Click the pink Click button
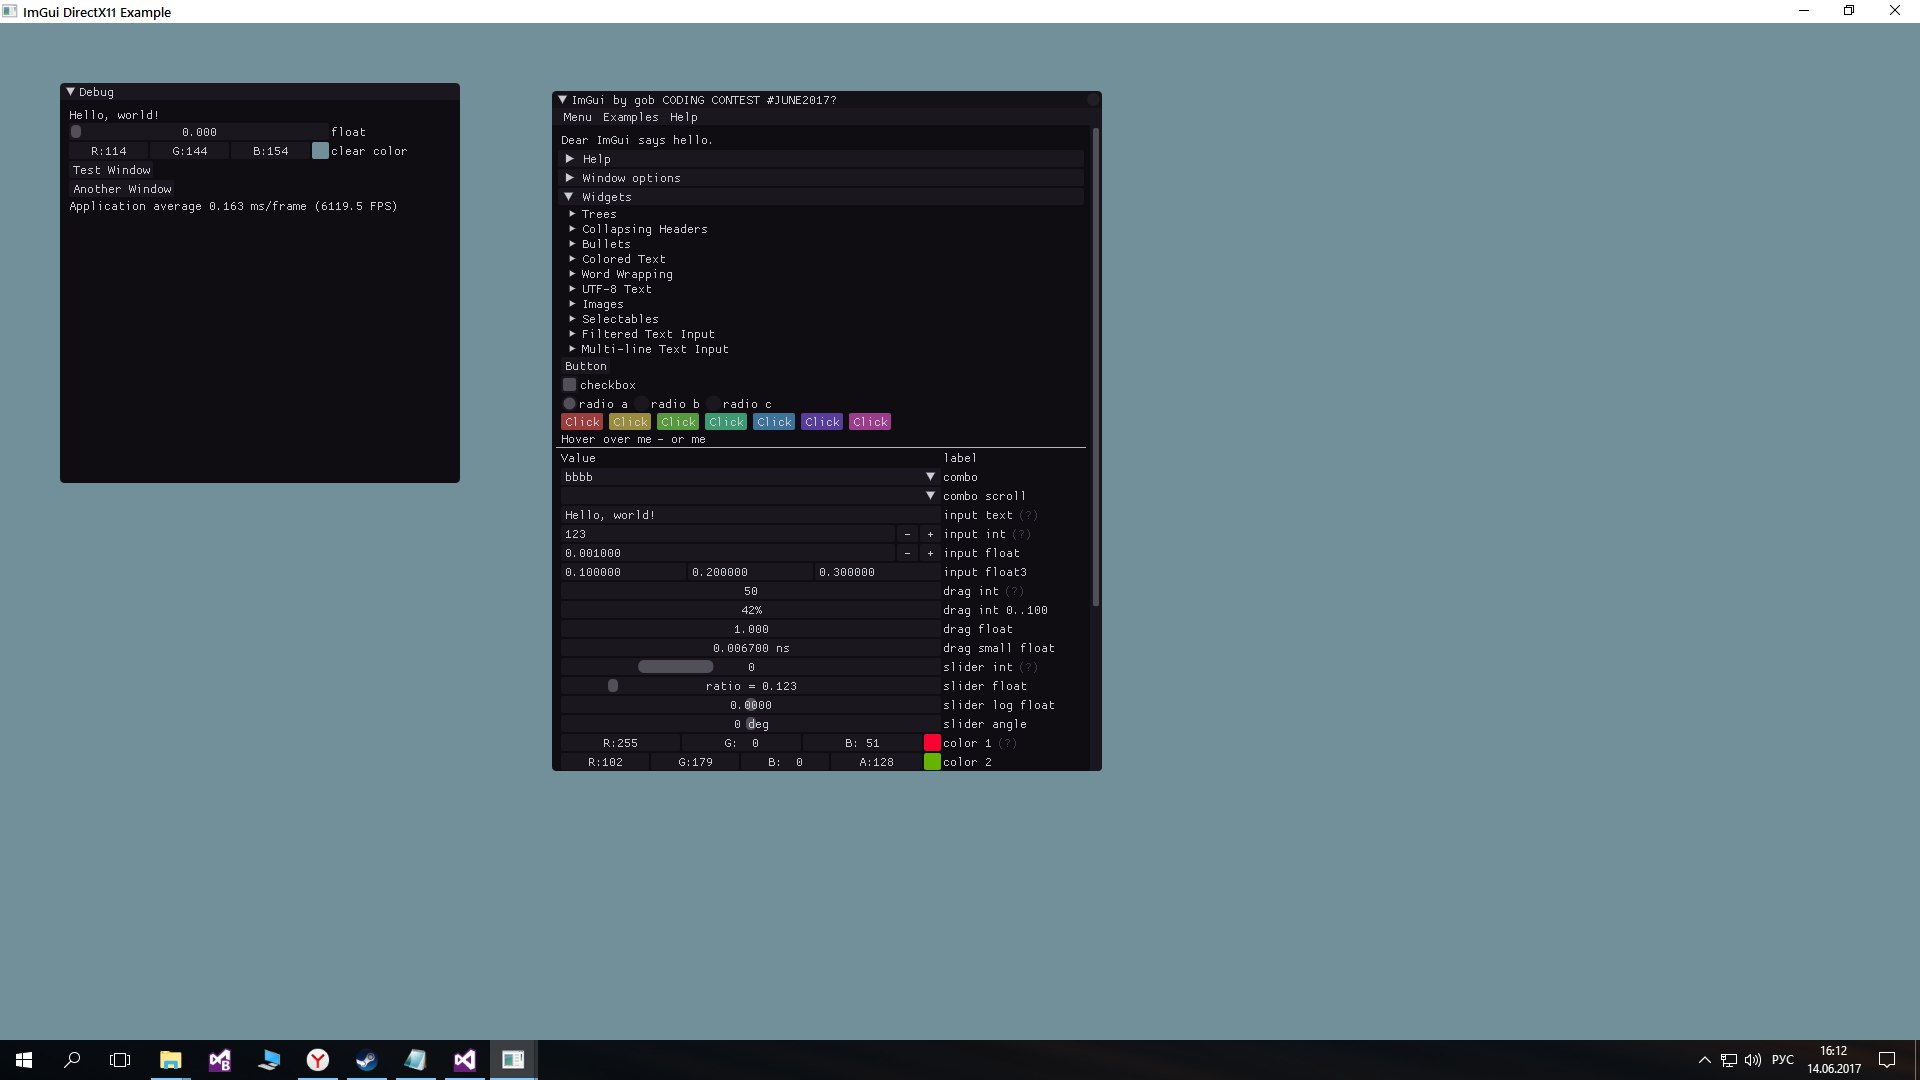The image size is (1920, 1080). click(x=870, y=422)
